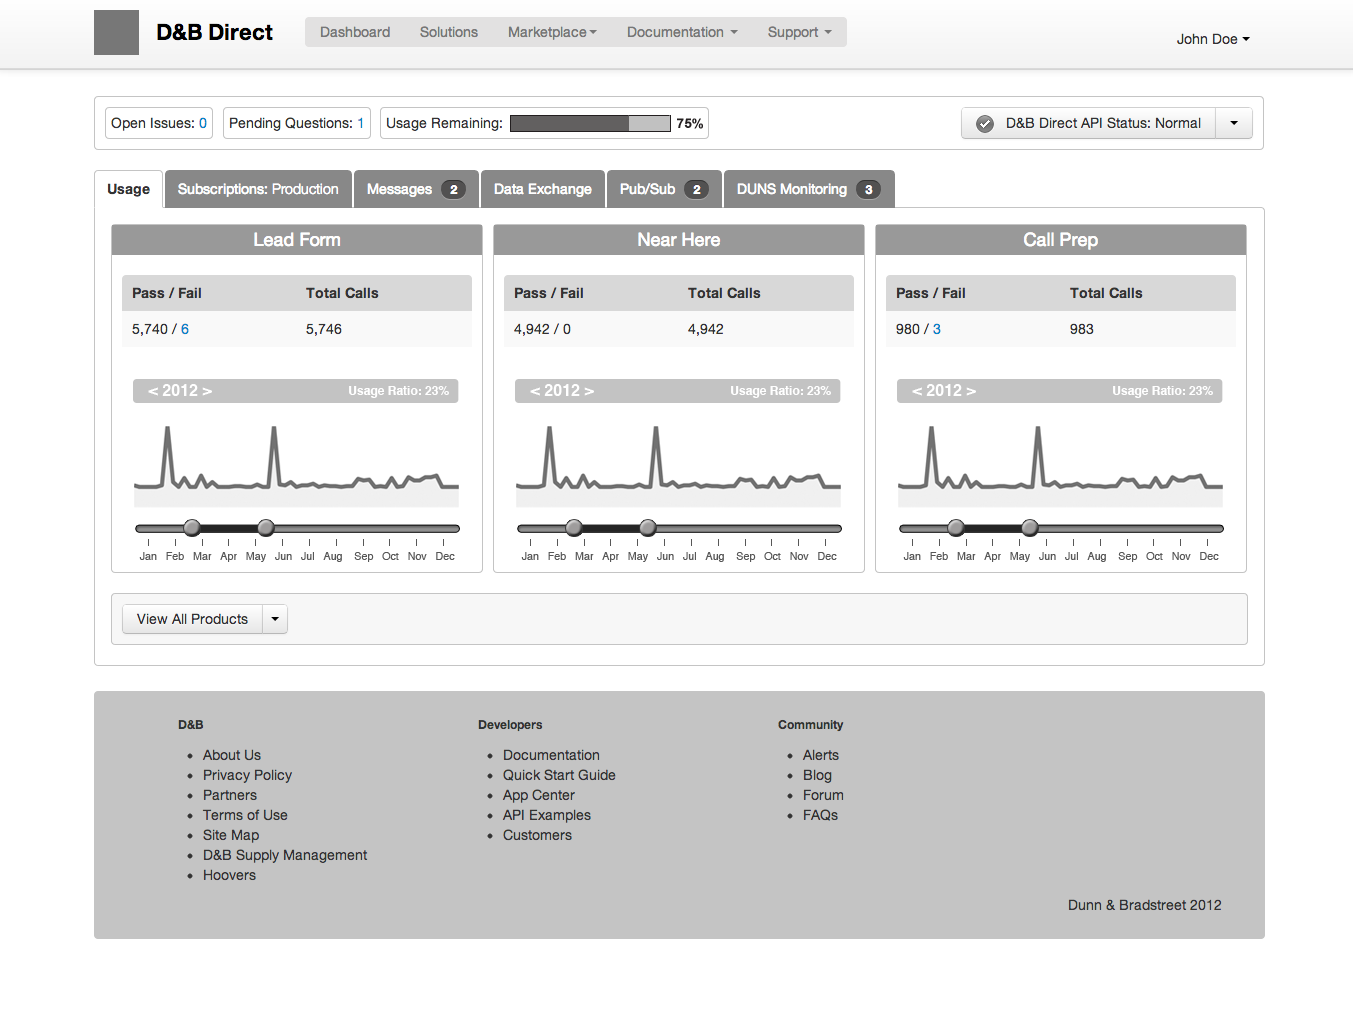Viewport: 1353px width, 1024px height.
Task: Open the App Center footer link
Action: point(539,795)
